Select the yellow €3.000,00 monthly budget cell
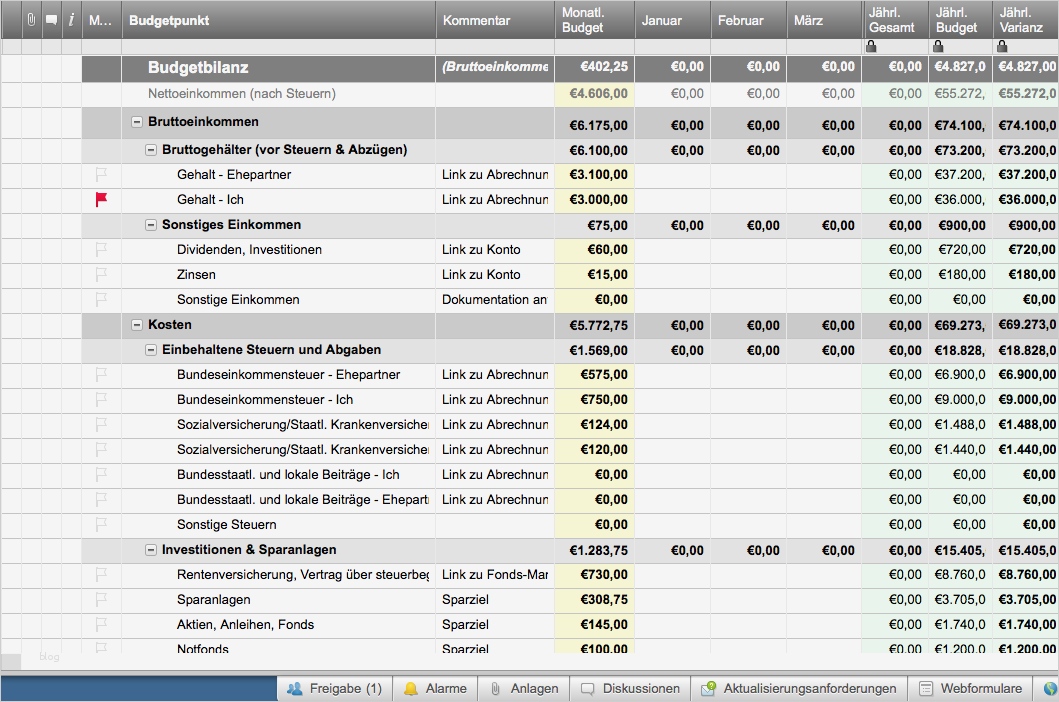 (x=594, y=200)
